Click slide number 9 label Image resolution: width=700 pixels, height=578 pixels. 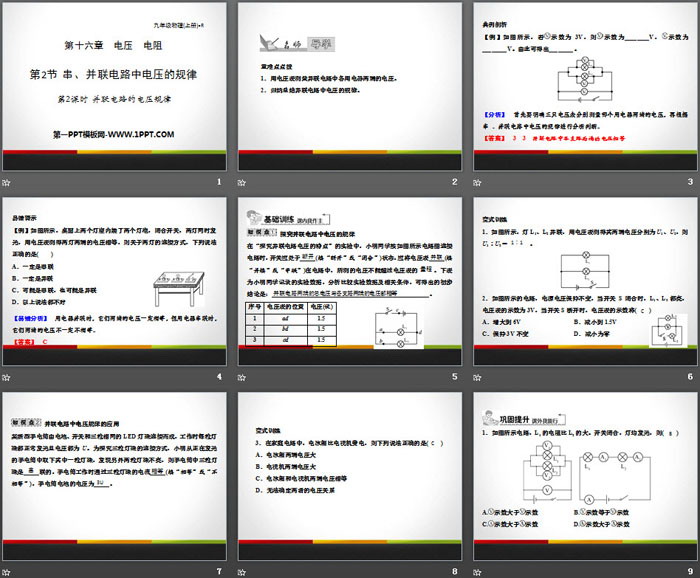(x=690, y=571)
